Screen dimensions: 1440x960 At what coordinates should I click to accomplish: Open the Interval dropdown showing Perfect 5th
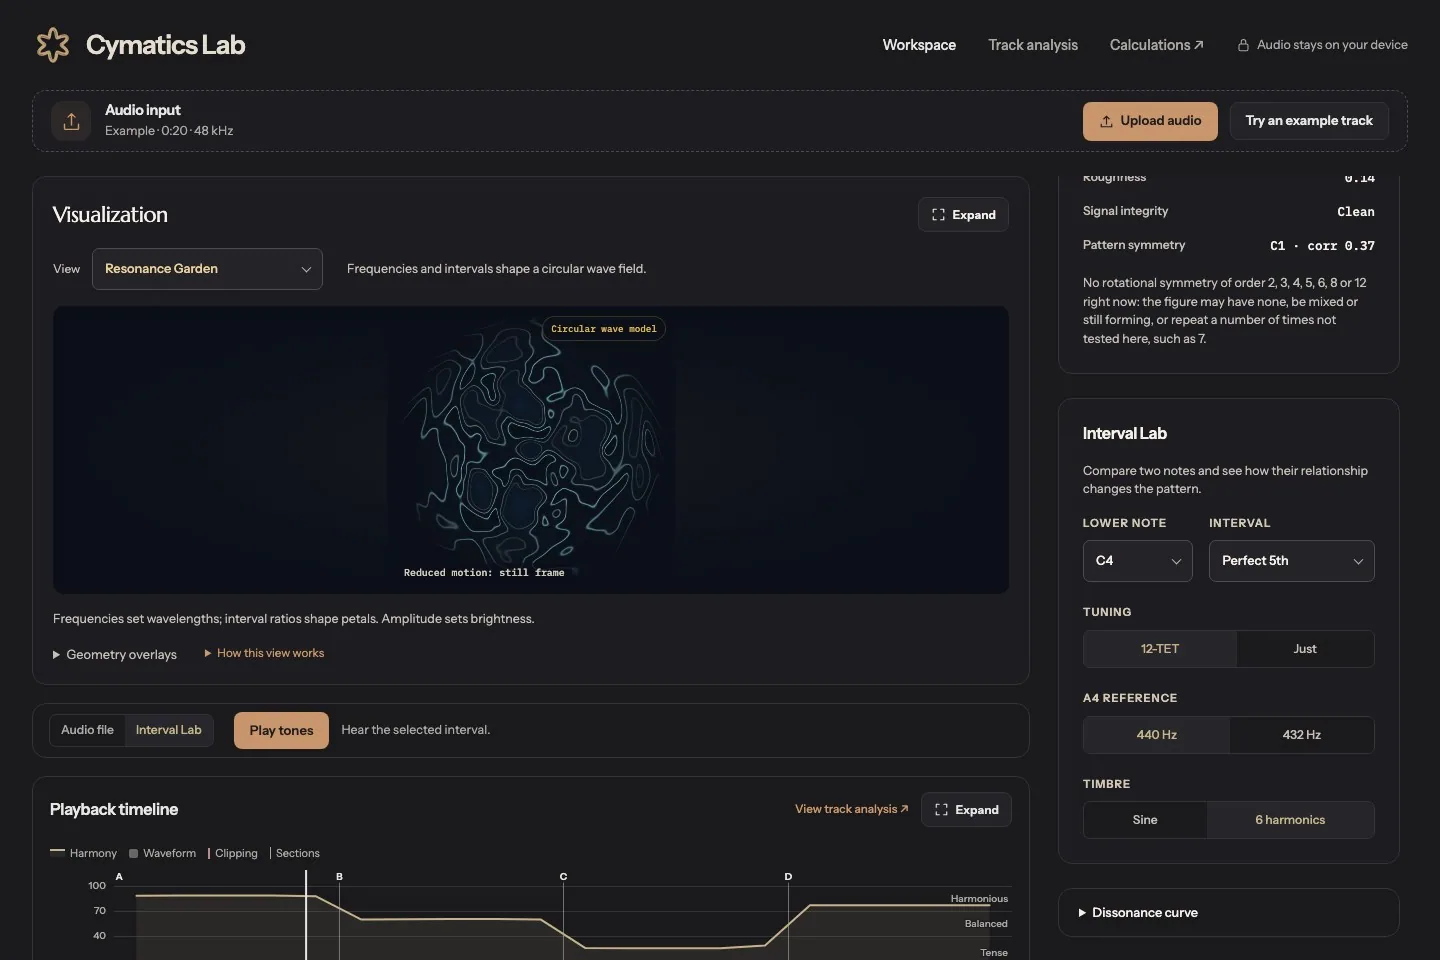pyautogui.click(x=1292, y=561)
